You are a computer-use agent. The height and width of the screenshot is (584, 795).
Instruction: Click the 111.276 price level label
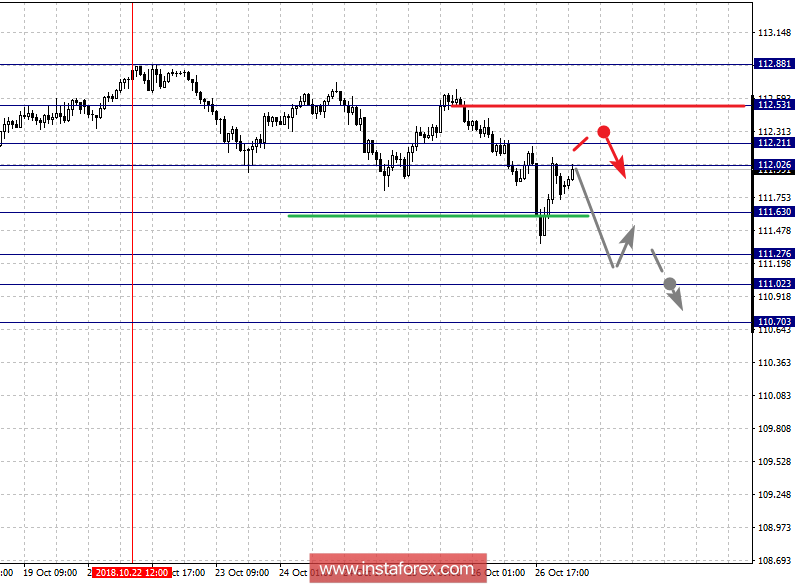(774, 254)
